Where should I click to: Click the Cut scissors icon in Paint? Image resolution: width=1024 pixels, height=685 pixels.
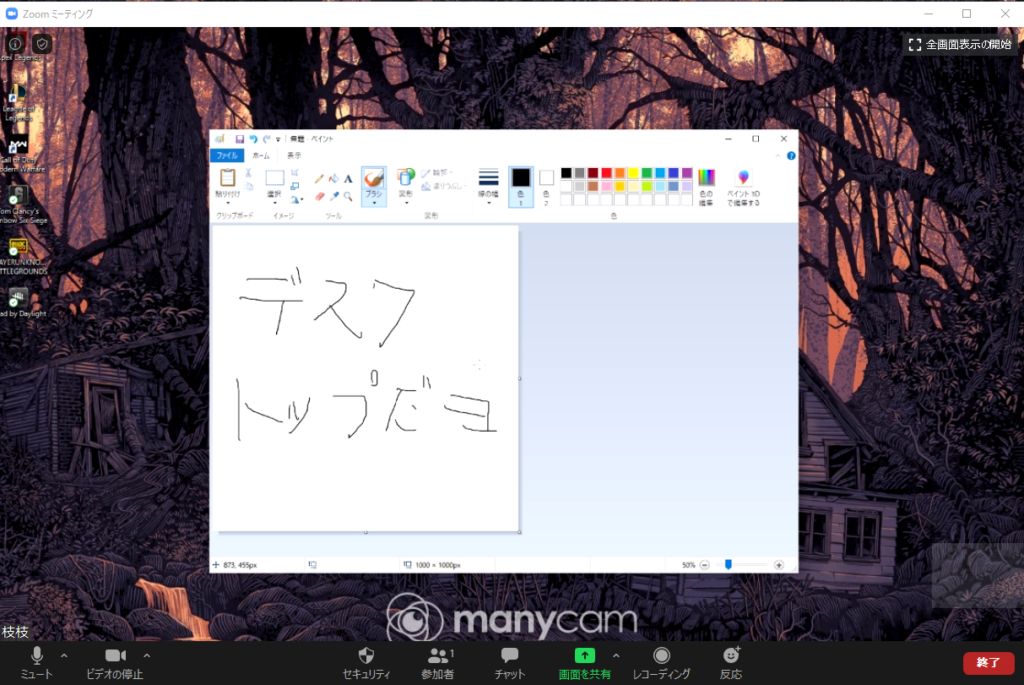pyautogui.click(x=248, y=173)
